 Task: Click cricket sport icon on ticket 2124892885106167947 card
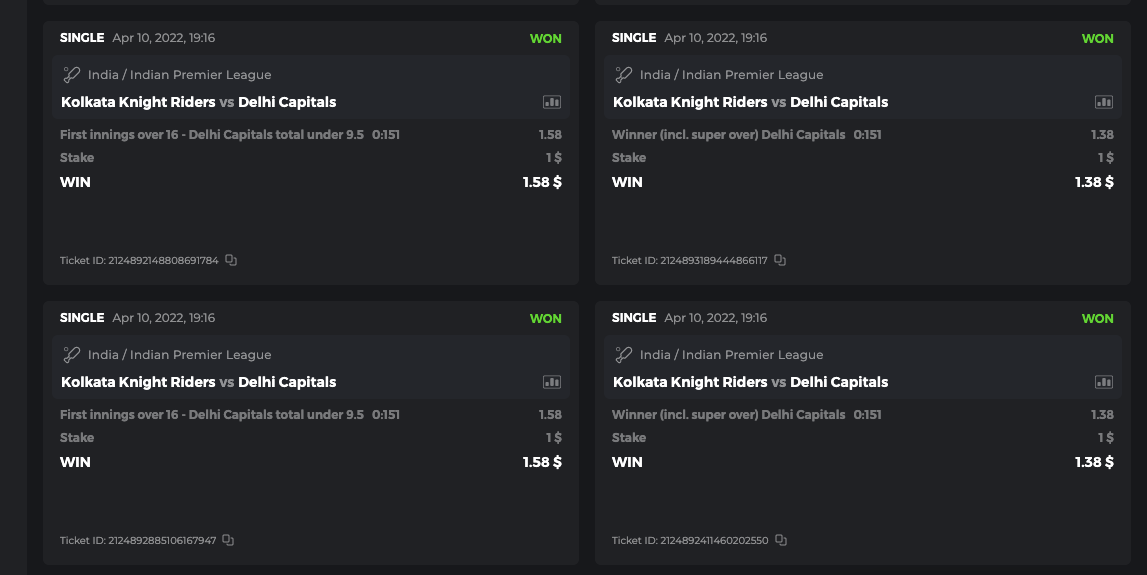click(71, 354)
